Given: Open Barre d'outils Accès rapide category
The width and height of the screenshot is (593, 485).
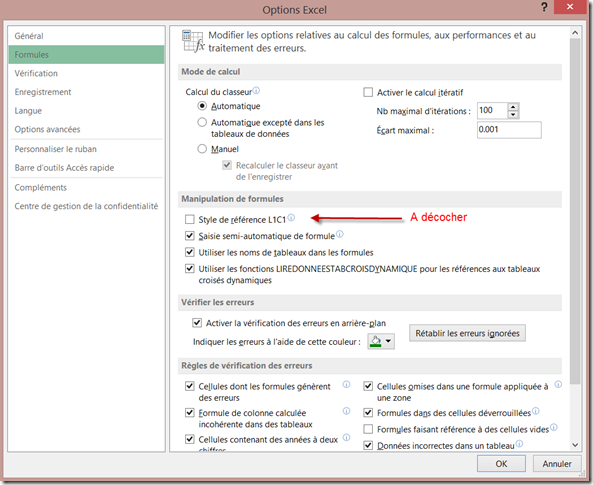Looking at the screenshot, I should tap(86, 168).
